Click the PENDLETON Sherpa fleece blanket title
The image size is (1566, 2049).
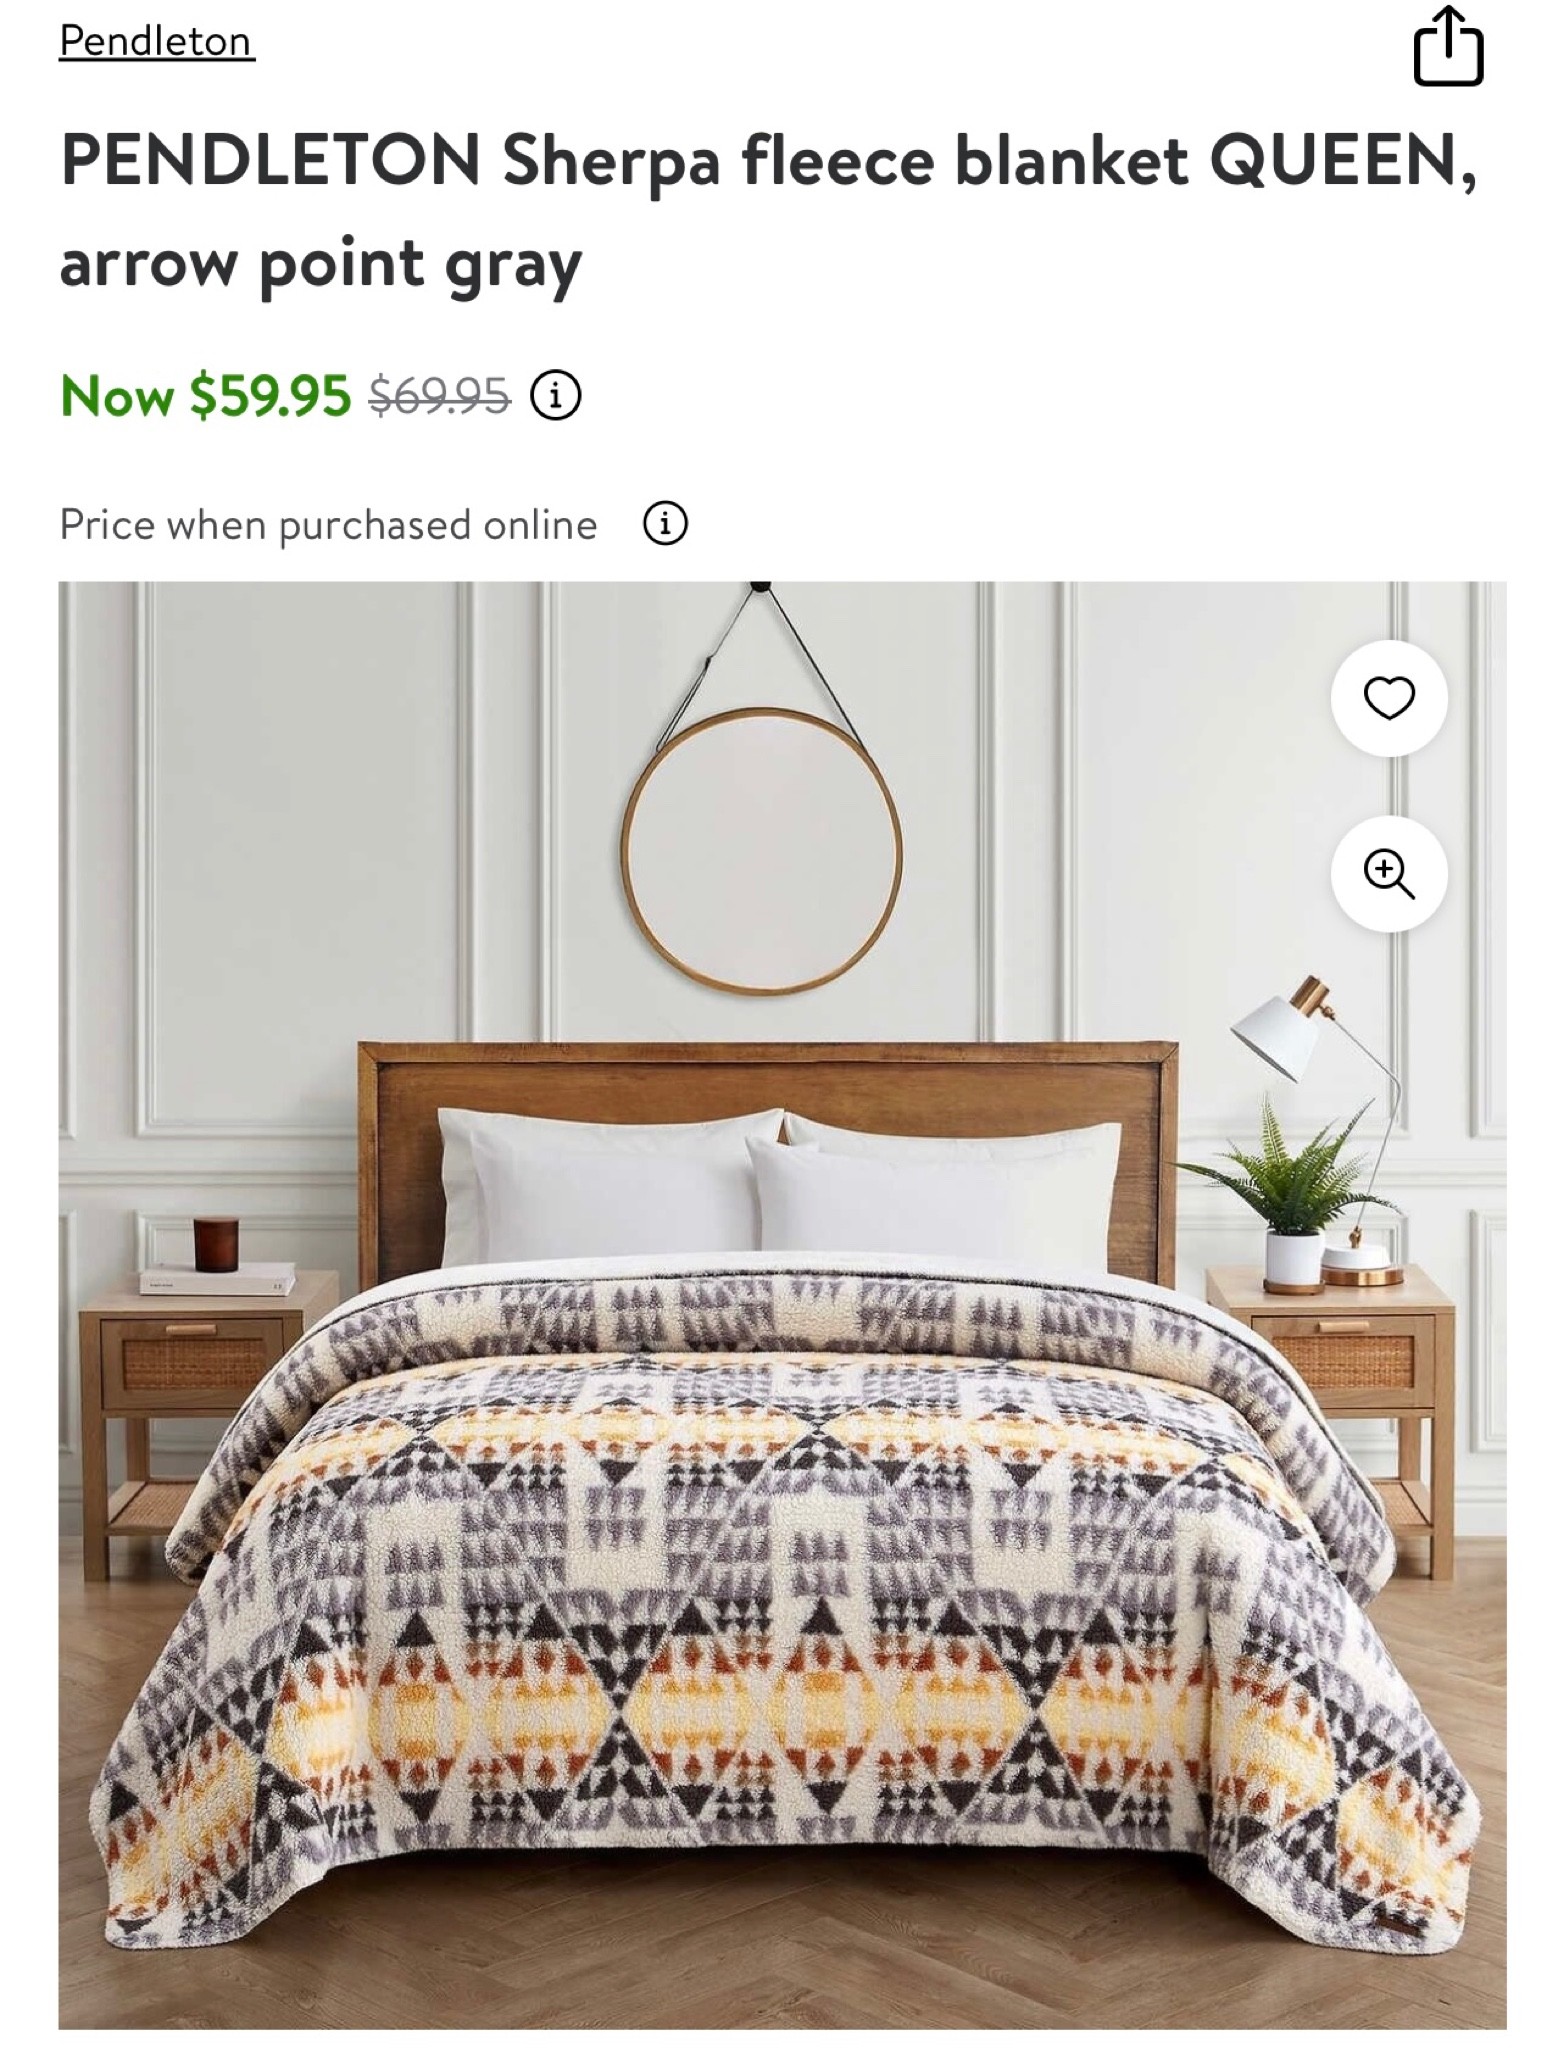pyautogui.click(x=768, y=211)
